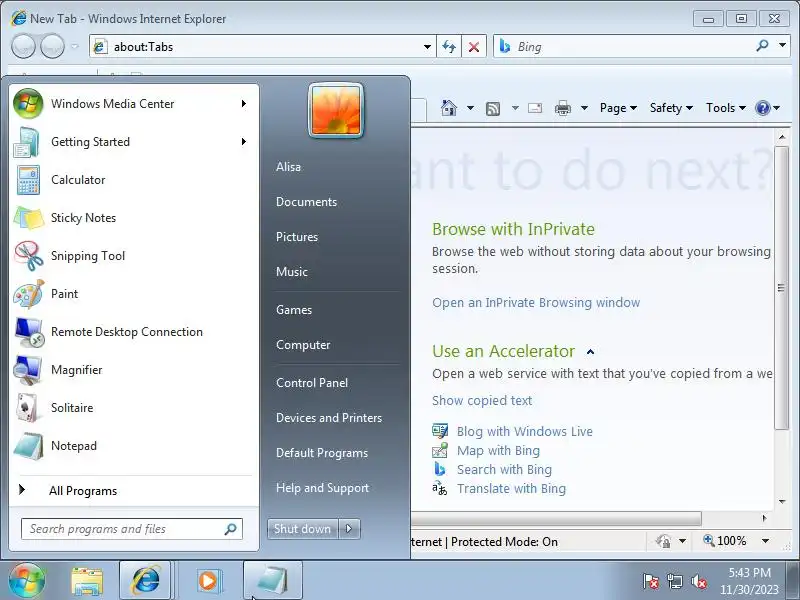This screenshot has height=600, width=800.
Task: Click the red Stop button in Internet Explorer
Action: coord(474,47)
